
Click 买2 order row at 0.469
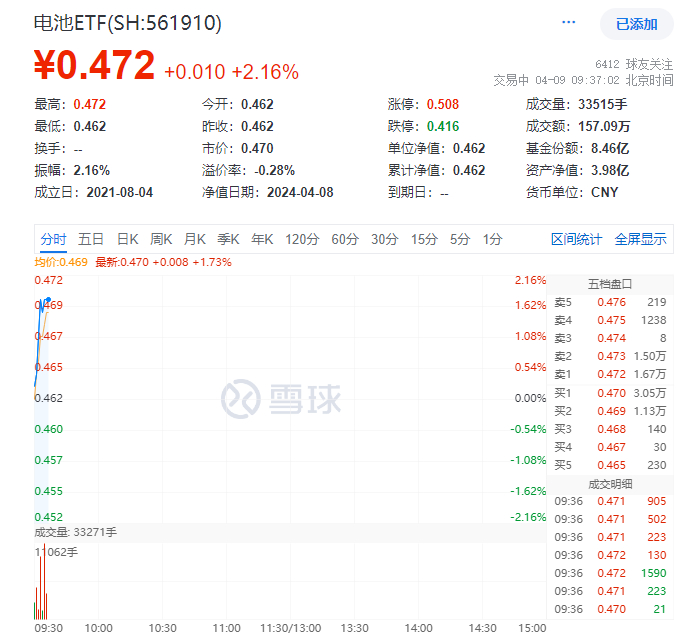click(x=610, y=411)
